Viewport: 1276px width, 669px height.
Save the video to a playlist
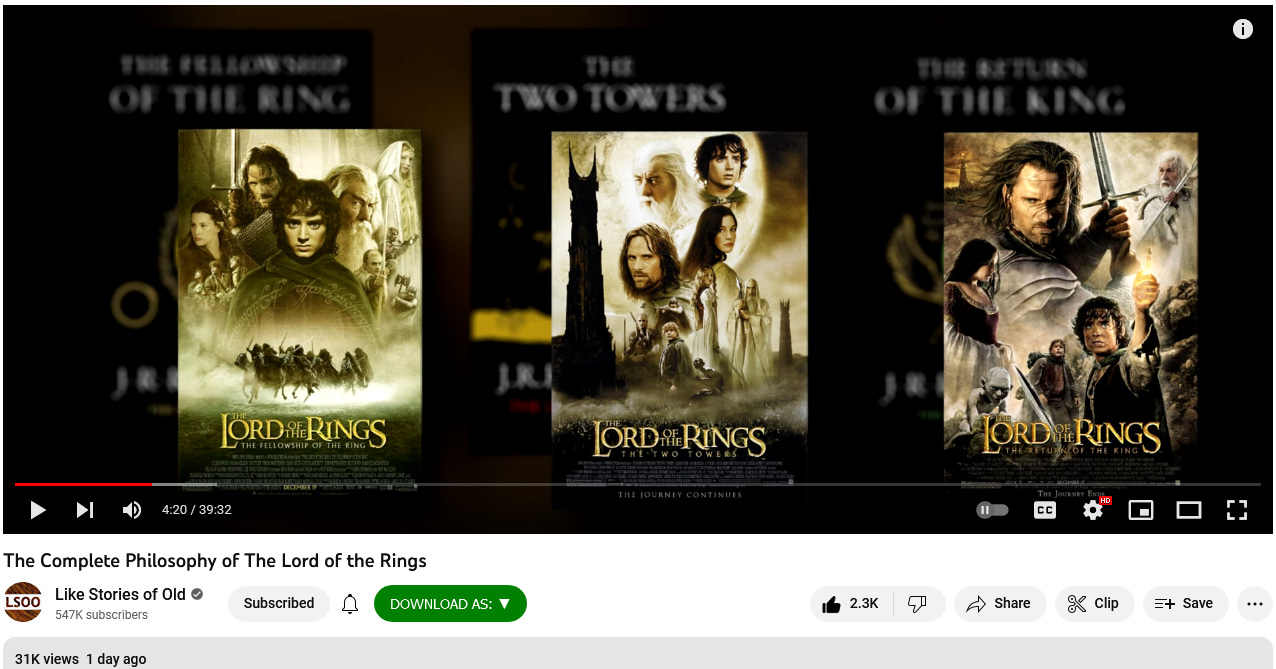click(x=1185, y=604)
